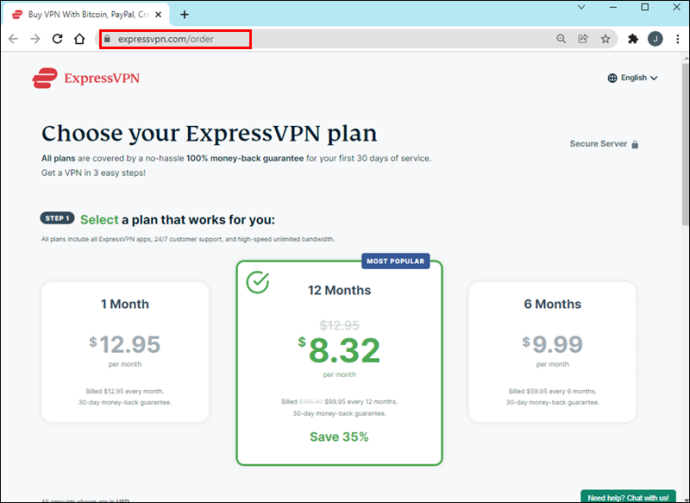Click the share page icon
This screenshot has height=503, width=690.
583,39
